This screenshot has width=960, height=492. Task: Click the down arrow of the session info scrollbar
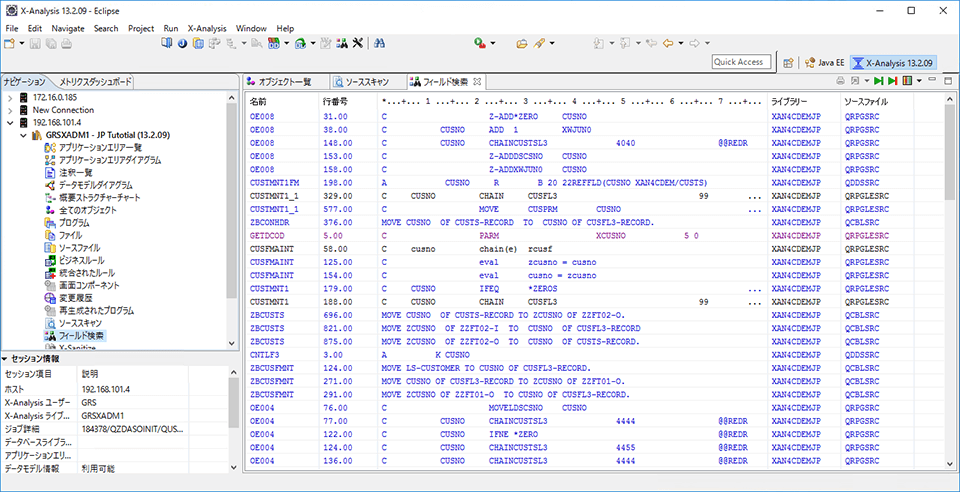click(233, 466)
